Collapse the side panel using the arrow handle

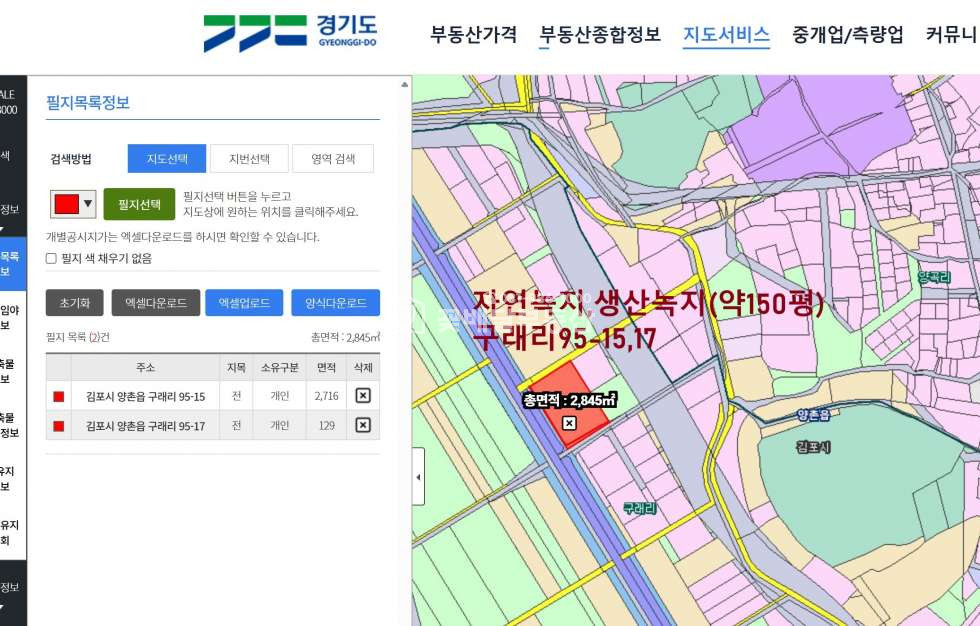click(x=418, y=476)
